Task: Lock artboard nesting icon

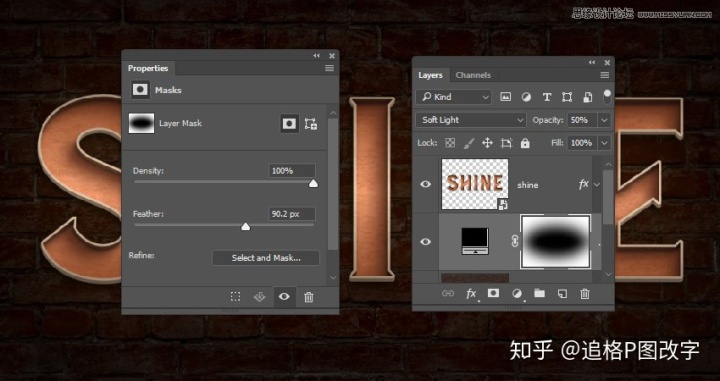Action: click(506, 143)
